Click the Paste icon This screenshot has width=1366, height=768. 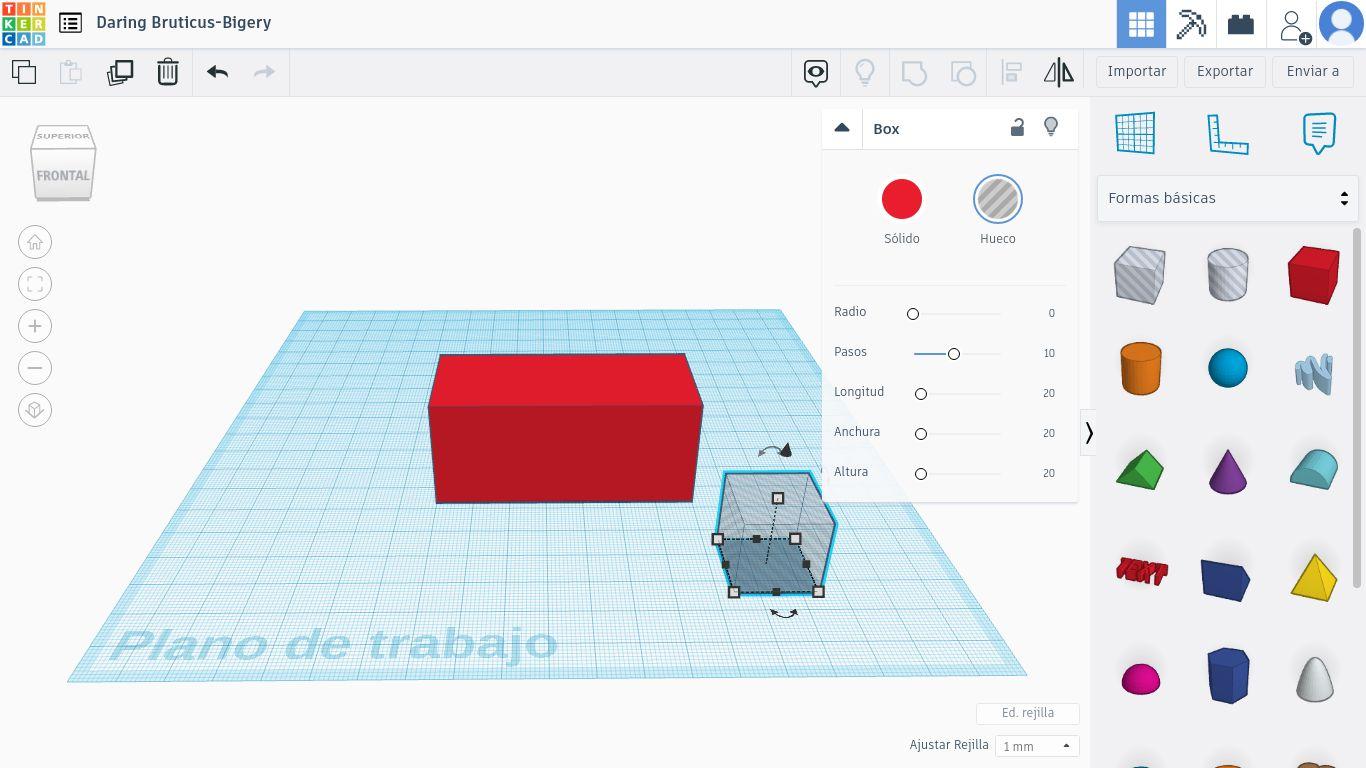[x=70, y=72]
